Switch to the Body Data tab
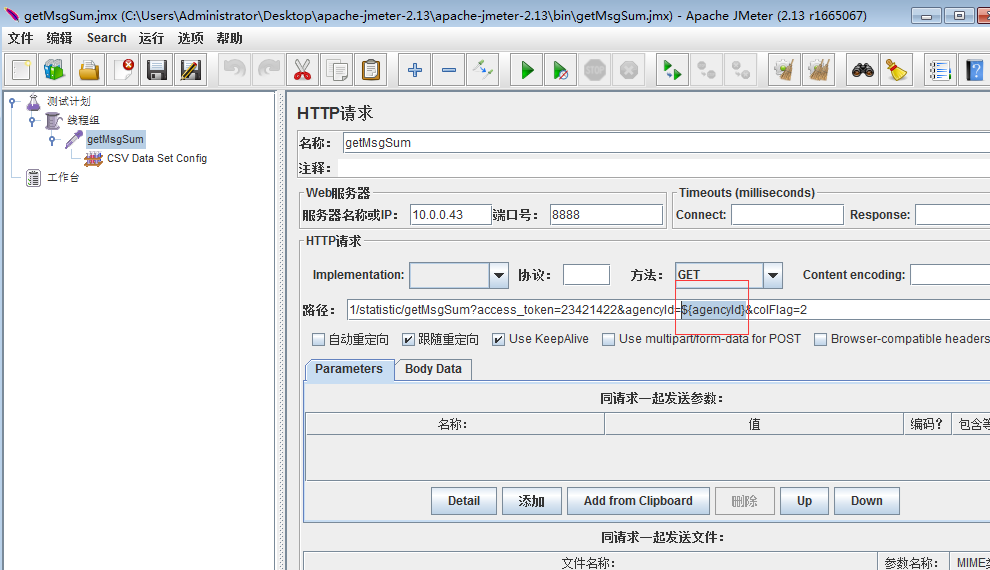This screenshot has width=990, height=570. pos(433,369)
